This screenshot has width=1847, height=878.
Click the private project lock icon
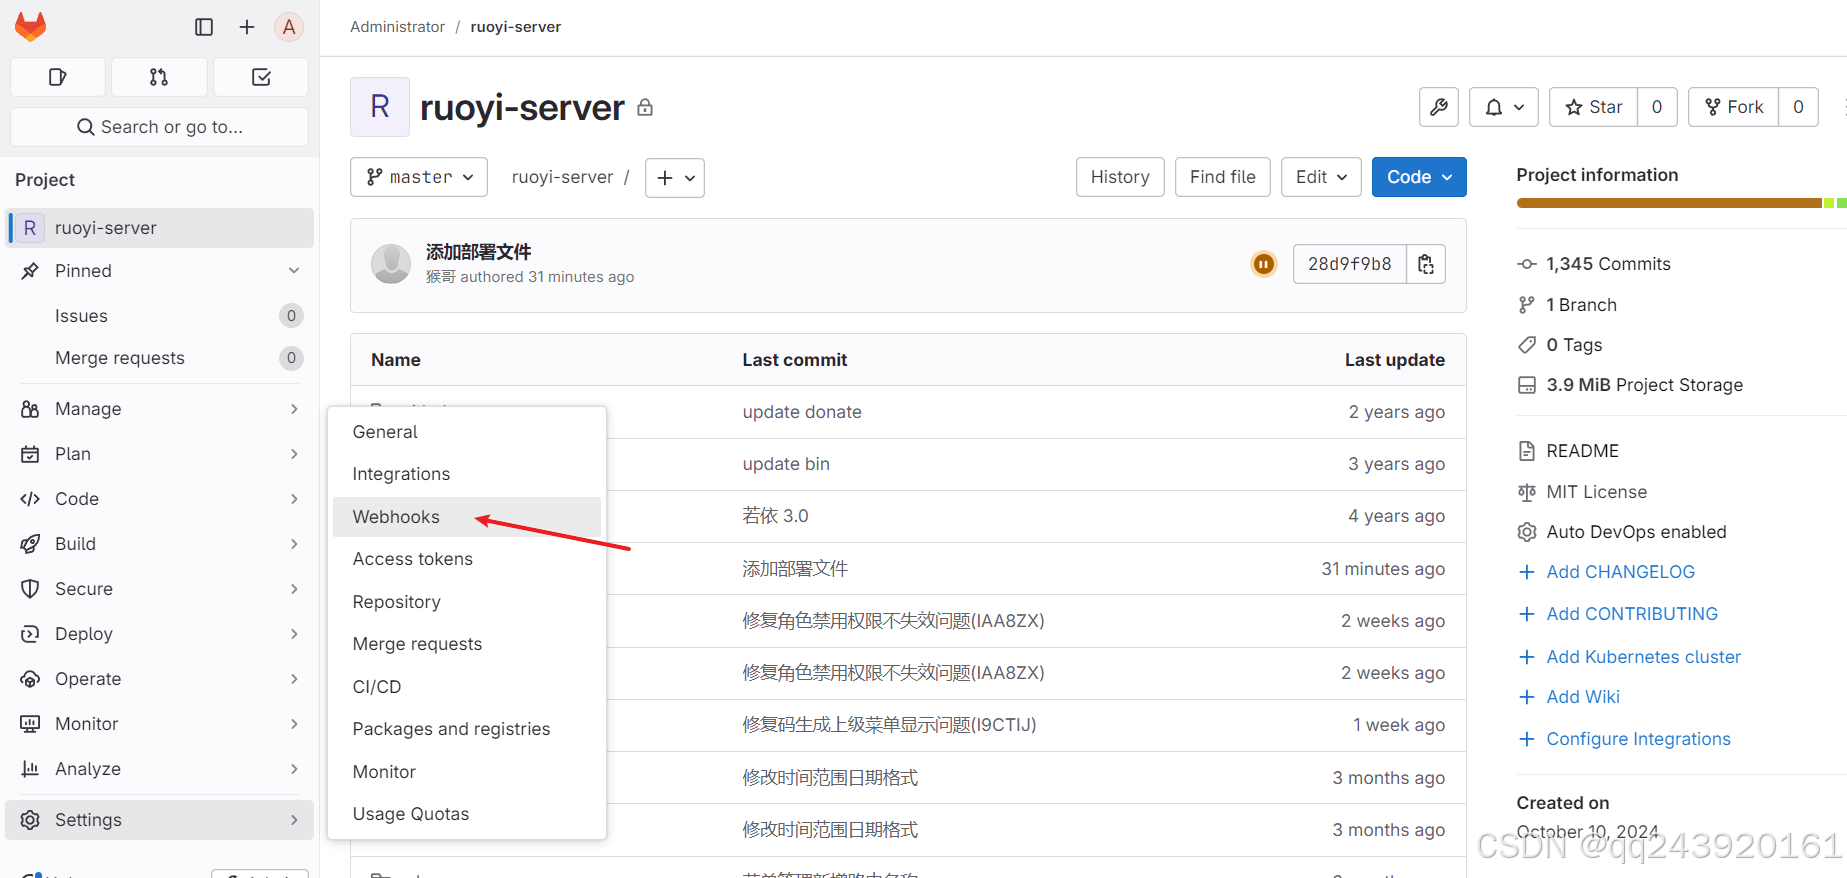[x=645, y=107]
